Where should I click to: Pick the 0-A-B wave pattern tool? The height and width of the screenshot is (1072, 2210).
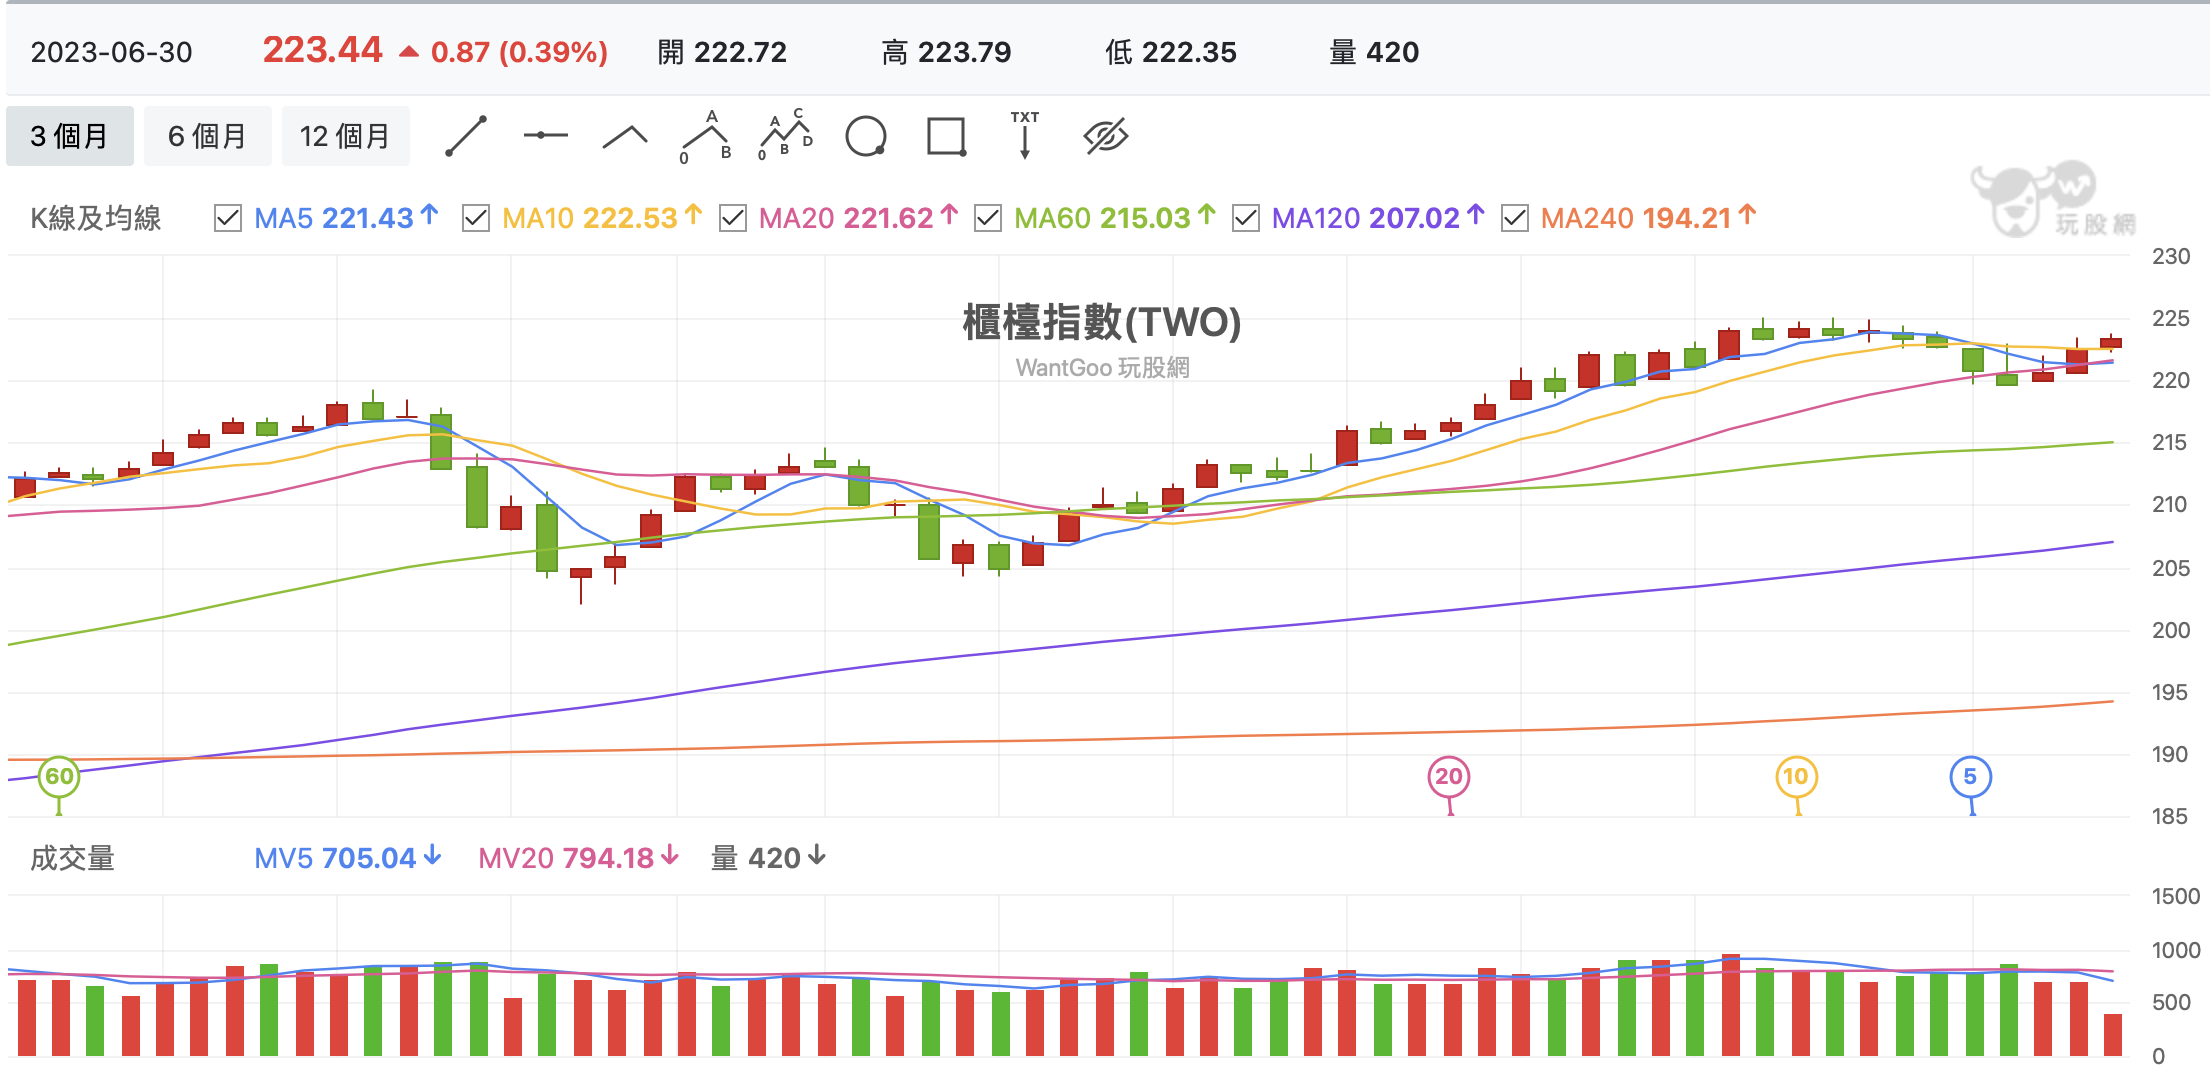tap(706, 137)
